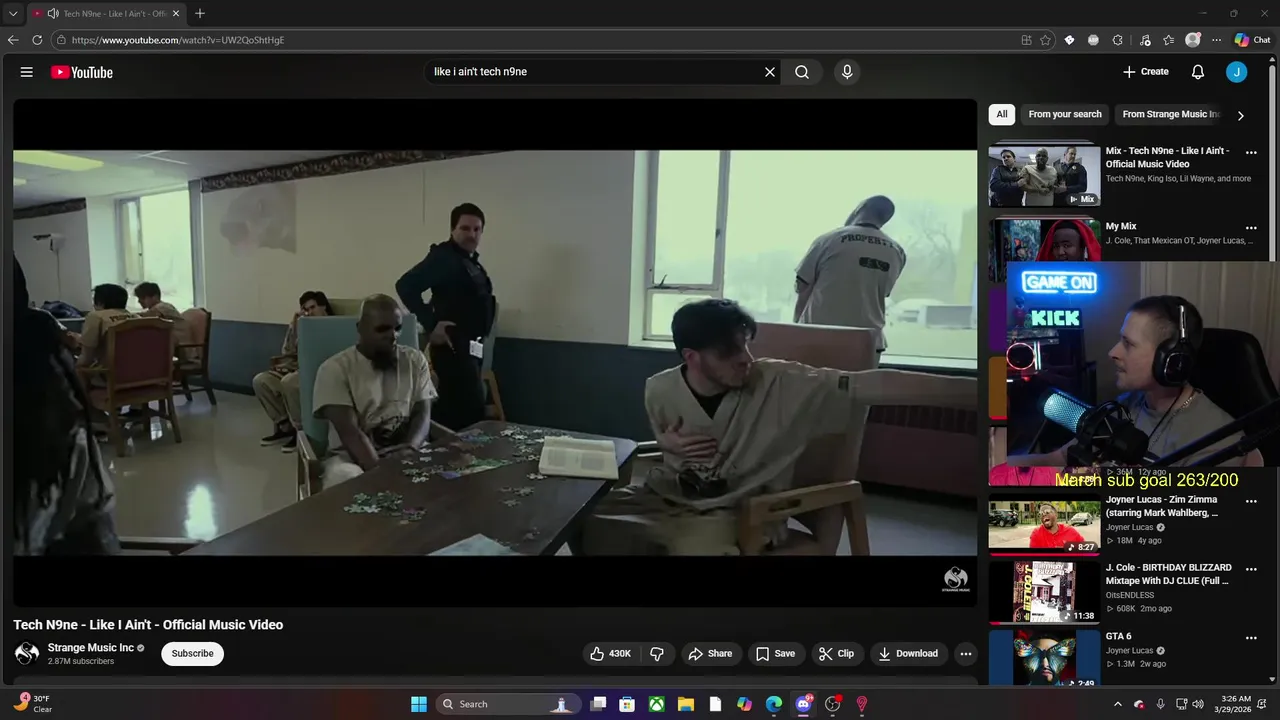1280x720 pixels.
Task: Clip a segment of the video
Action: 836,654
